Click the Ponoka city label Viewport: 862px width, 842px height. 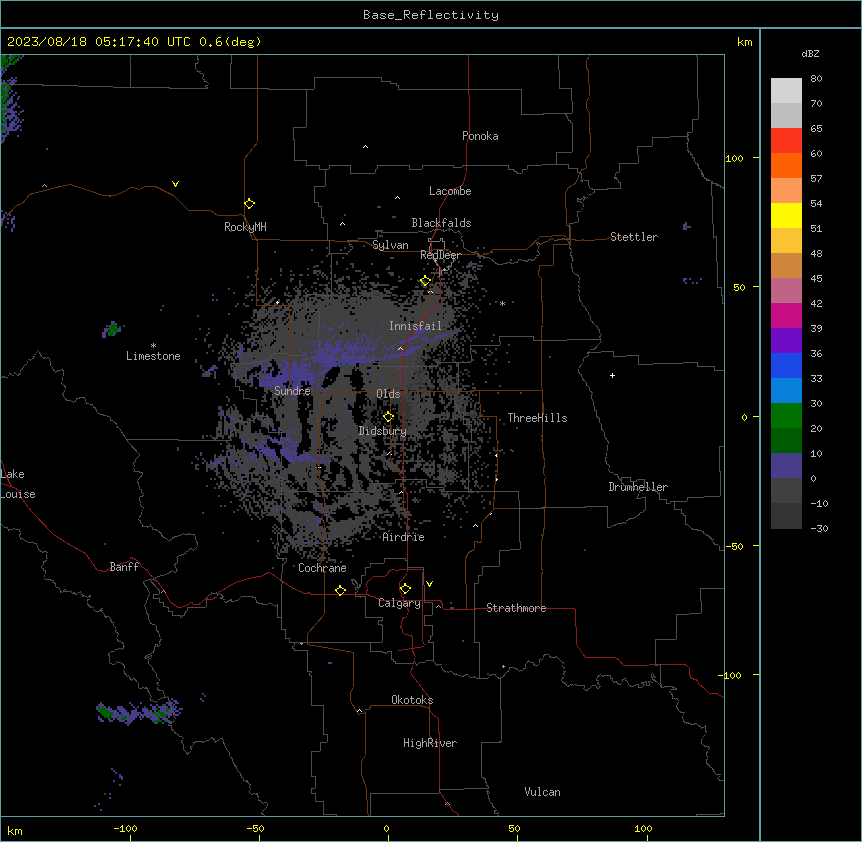click(x=480, y=136)
